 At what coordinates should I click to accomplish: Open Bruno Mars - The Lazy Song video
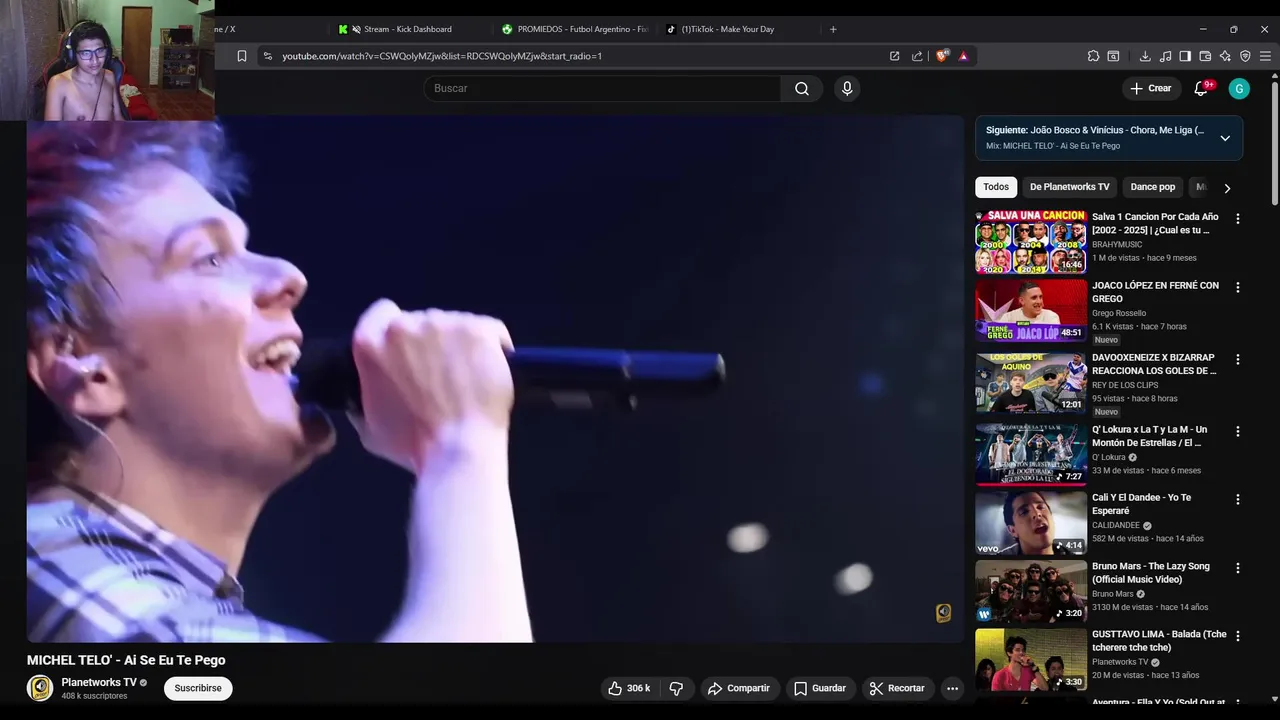pyautogui.click(x=1031, y=591)
